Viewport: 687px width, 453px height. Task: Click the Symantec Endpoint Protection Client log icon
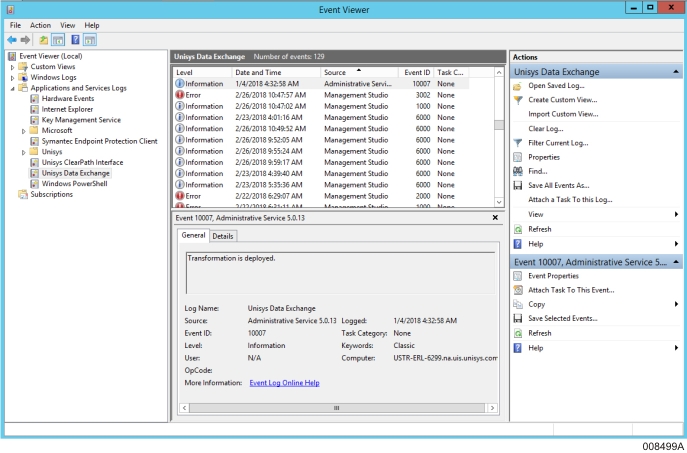click(35, 141)
